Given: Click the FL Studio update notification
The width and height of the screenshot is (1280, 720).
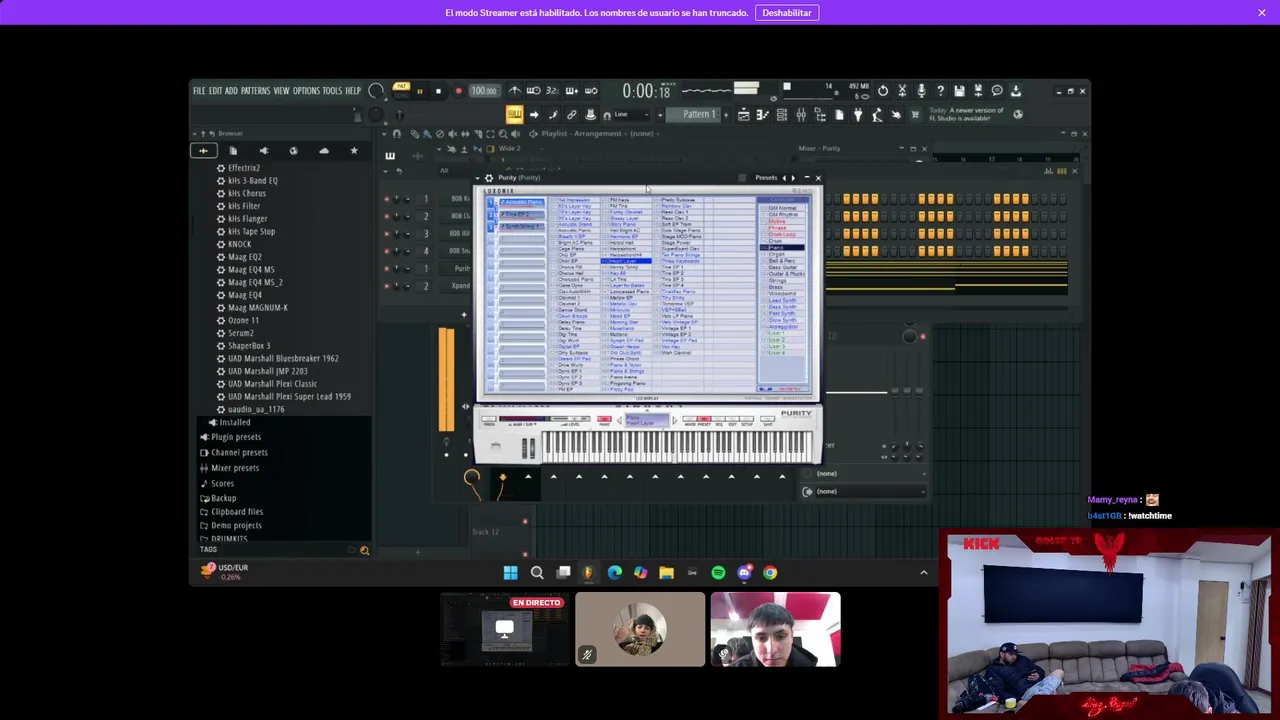Looking at the screenshot, I should click(966, 114).
